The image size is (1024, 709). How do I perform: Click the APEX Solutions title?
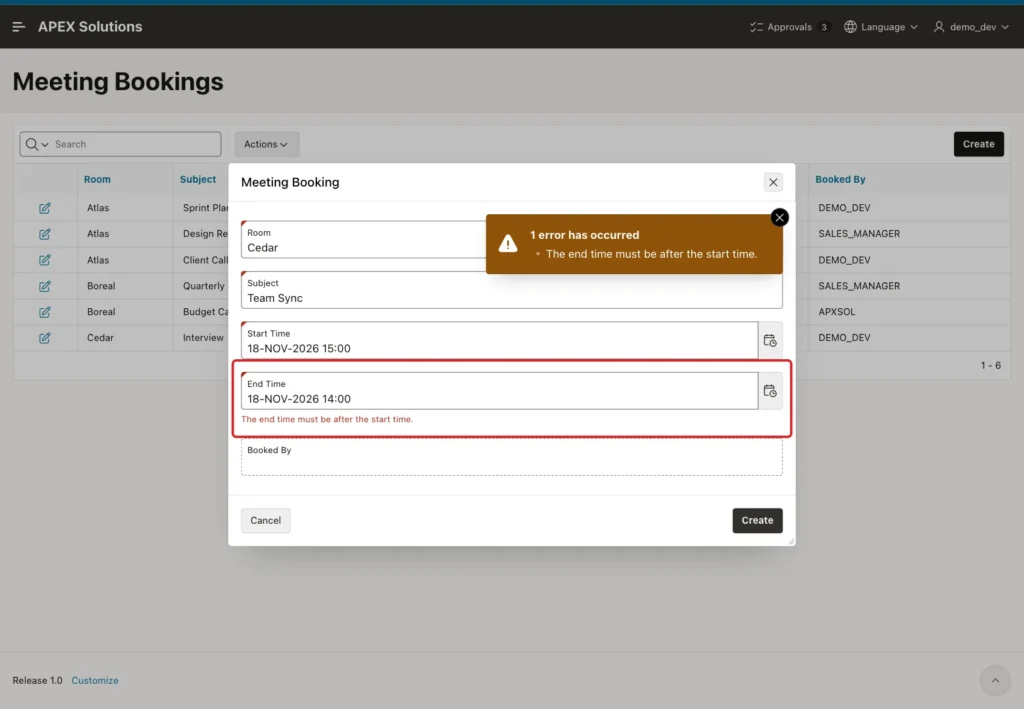[90, 27]
